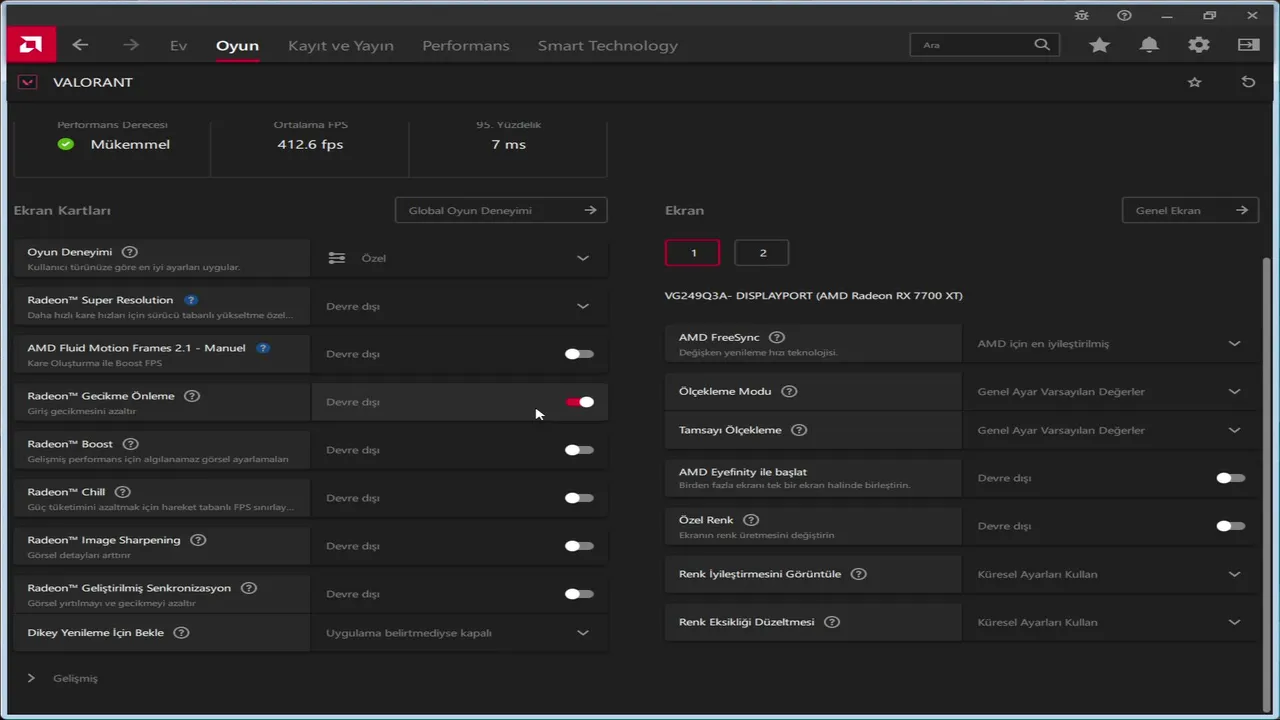Click the help icon beside Radeon Boost
The width and height of the screenshot is (1280, 720).
click(x=130, y=444)
